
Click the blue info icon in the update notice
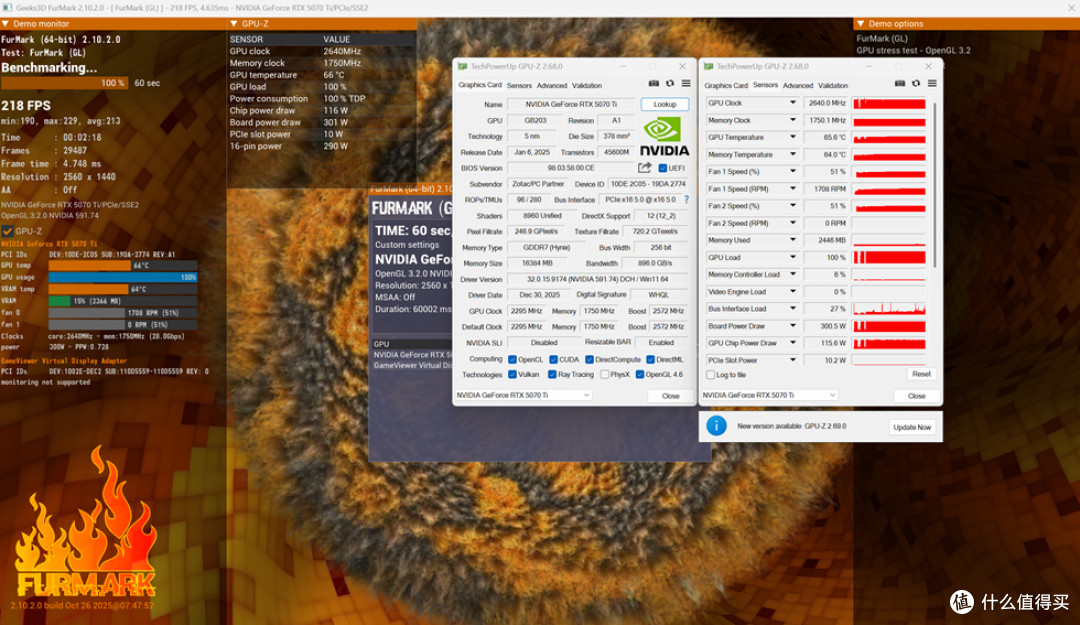coord(716,426)
